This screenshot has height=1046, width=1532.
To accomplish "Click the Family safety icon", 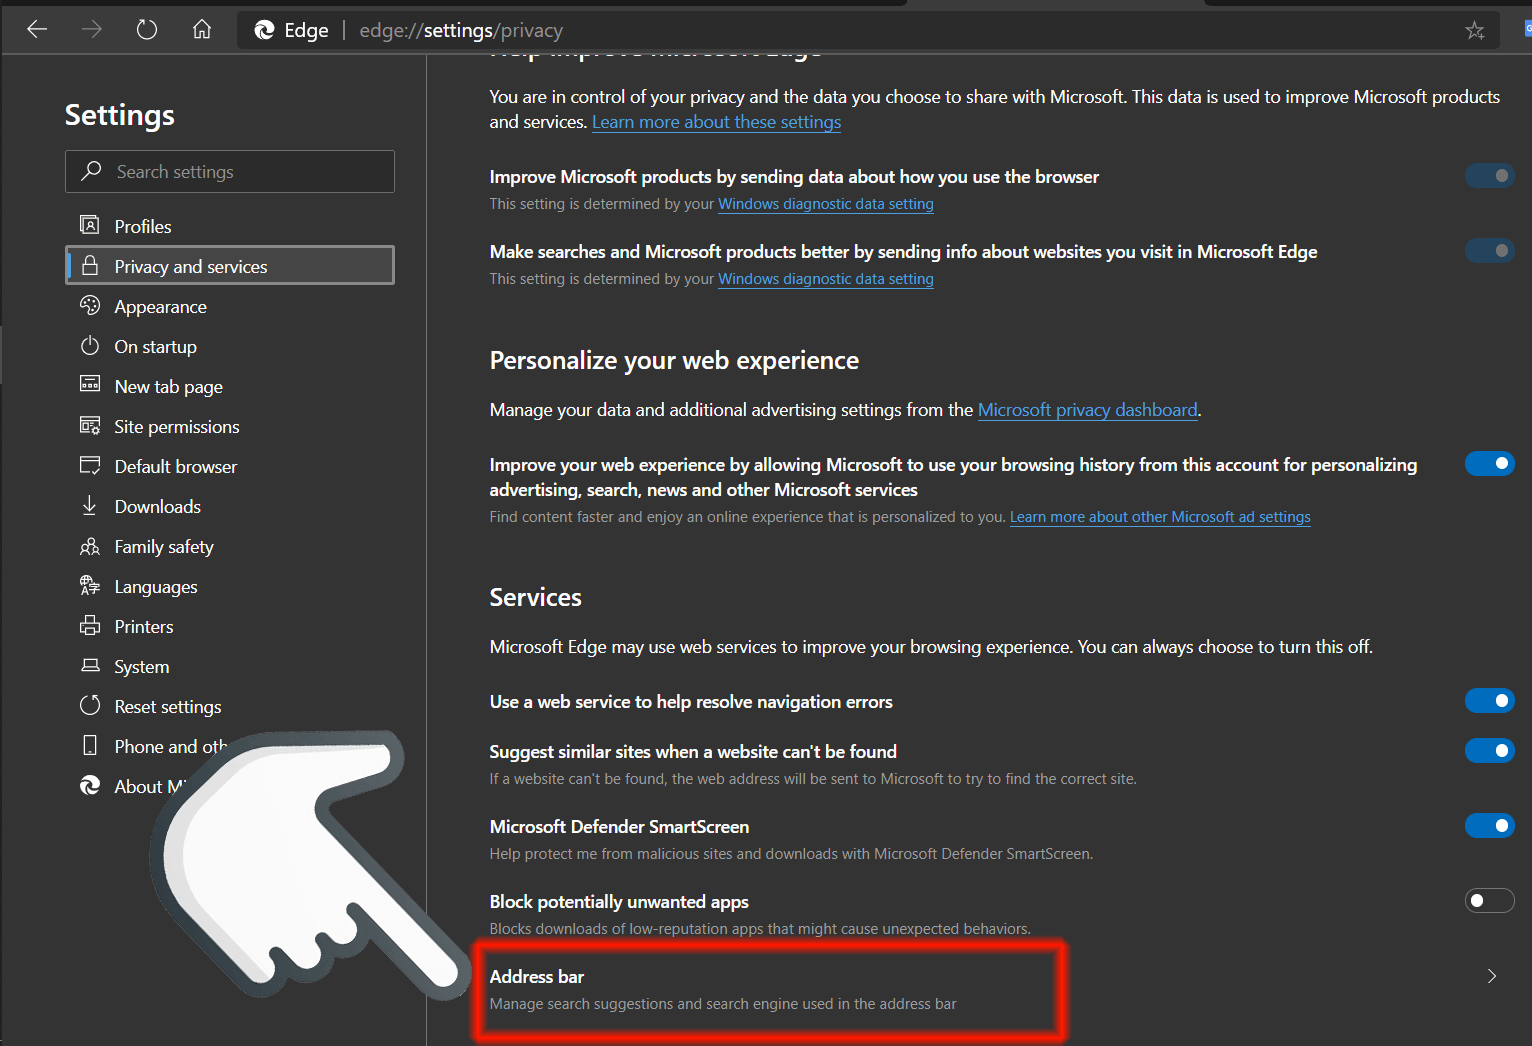I will [x=90, y=546].
